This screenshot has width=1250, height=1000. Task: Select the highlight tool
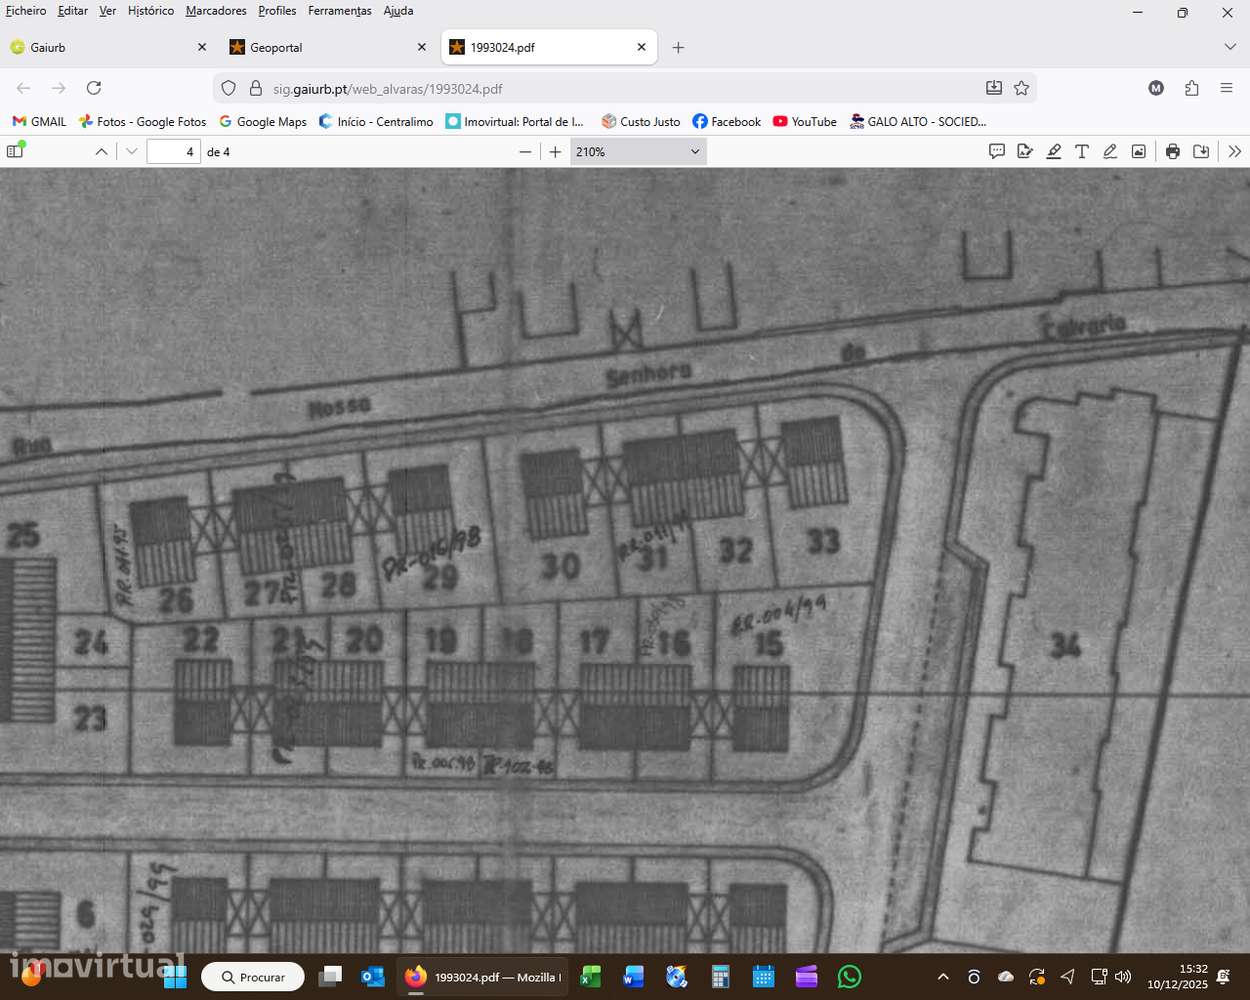[1053, 151]
